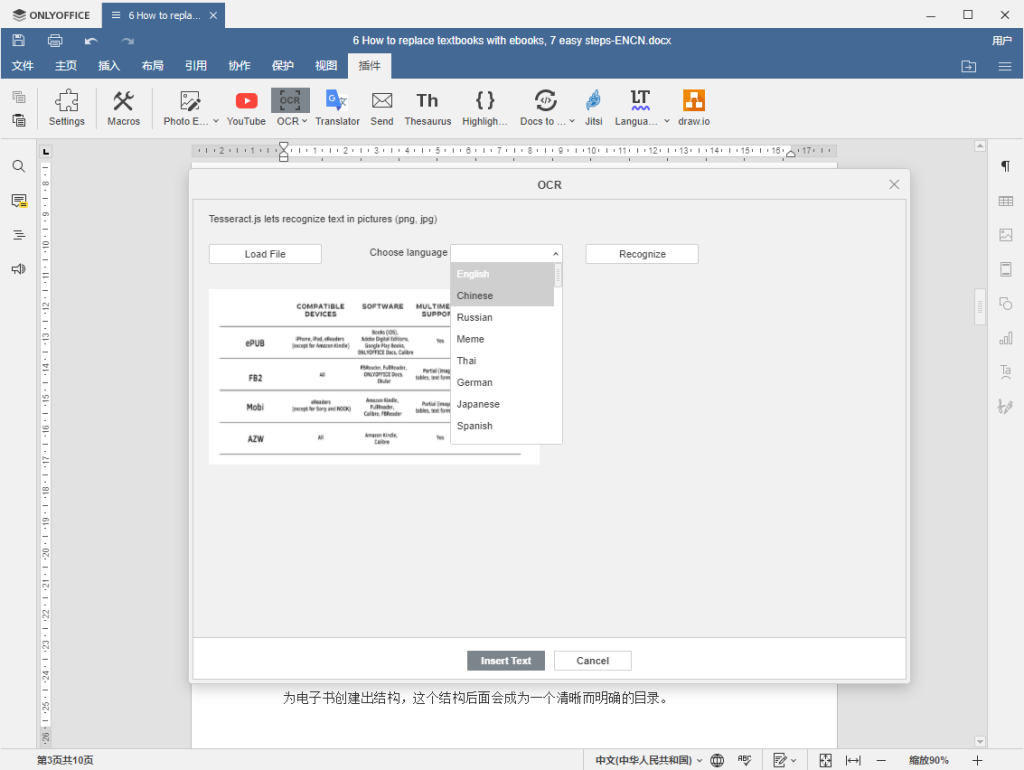The image size is (1024, 770).
Task: Click the loaded table image preview
Action: pyautogui.click(x=330, y=377)
